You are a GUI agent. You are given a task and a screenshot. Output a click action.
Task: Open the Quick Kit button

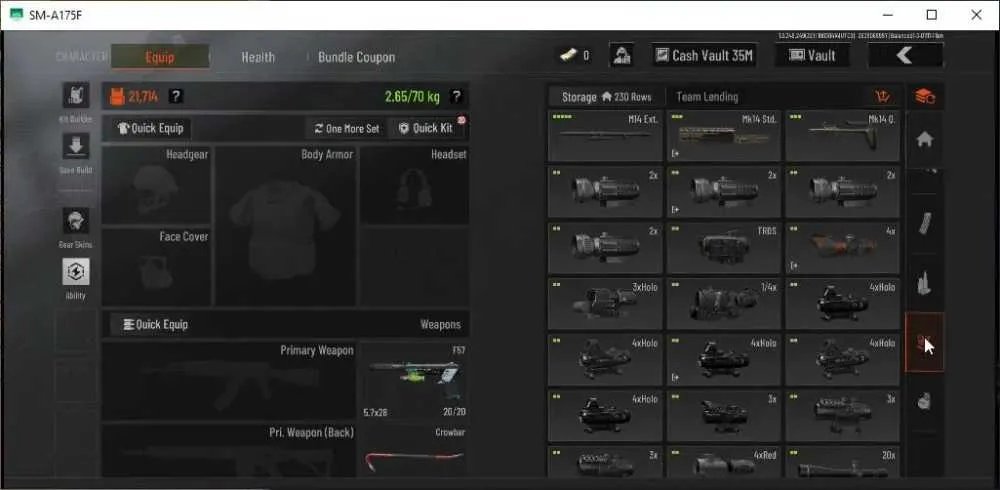[426, 128]
